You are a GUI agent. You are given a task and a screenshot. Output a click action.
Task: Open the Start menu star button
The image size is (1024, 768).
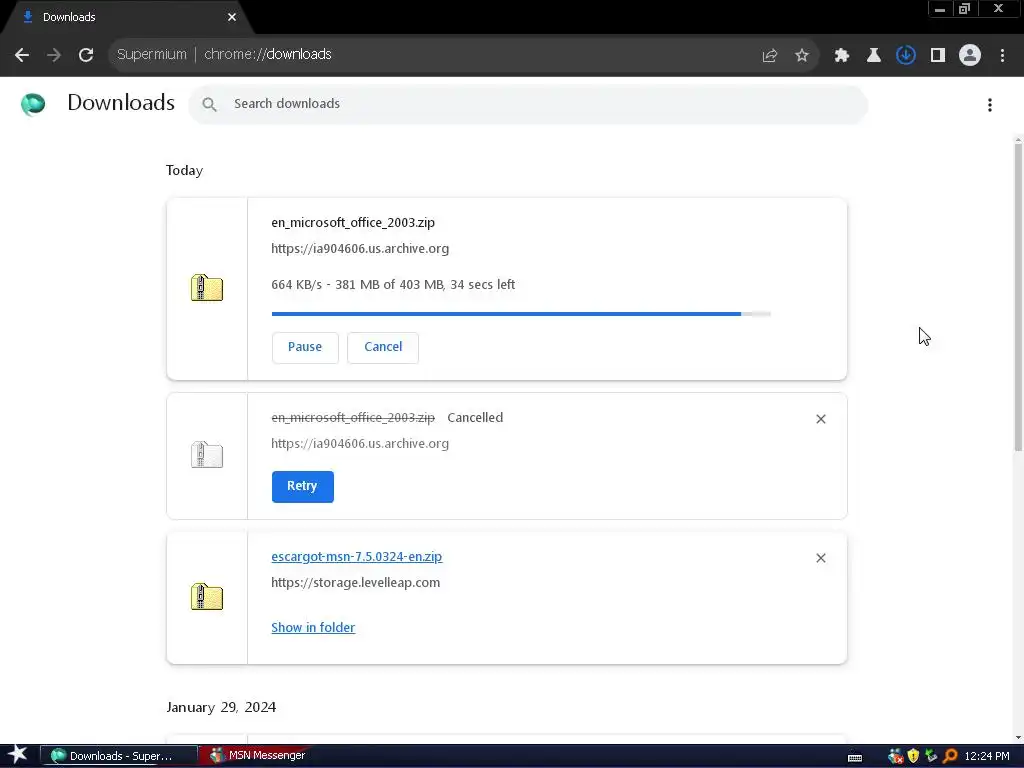point(18,755)
